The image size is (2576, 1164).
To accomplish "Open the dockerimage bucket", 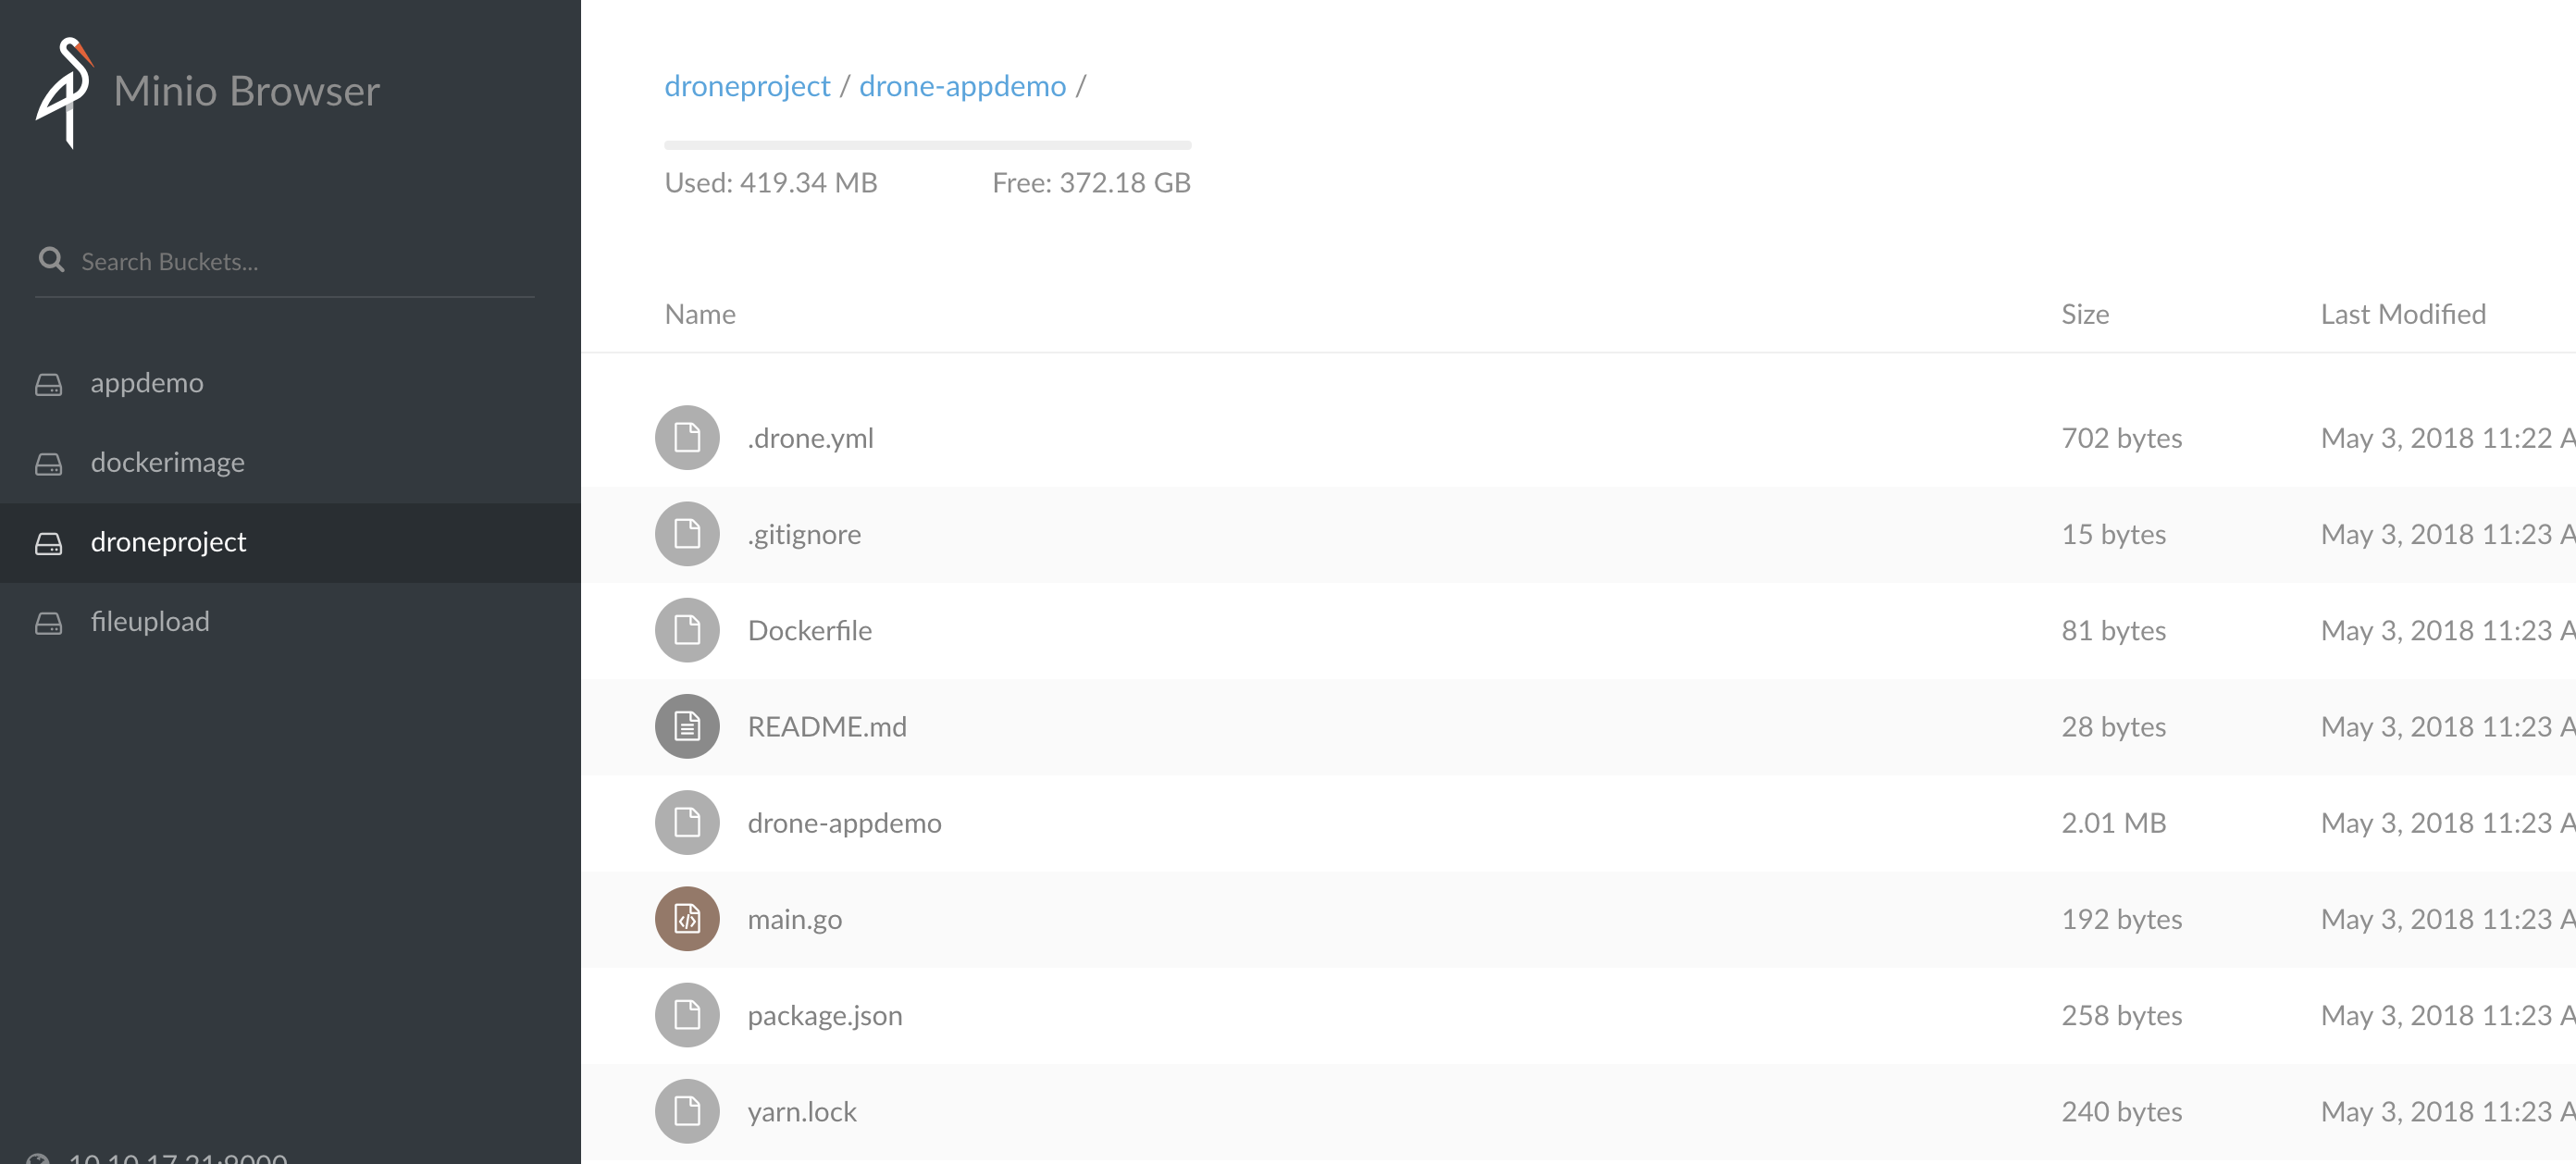I will (x=167, y=463).
